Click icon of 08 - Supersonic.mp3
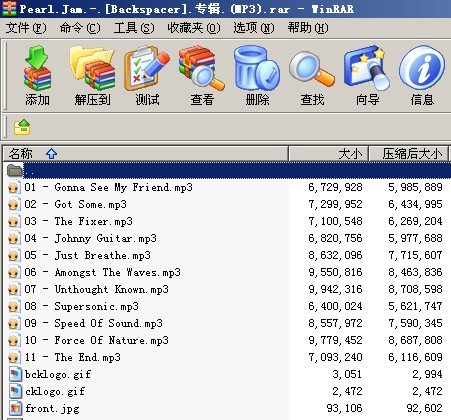 pyautogui.click(x=13, y=306)
